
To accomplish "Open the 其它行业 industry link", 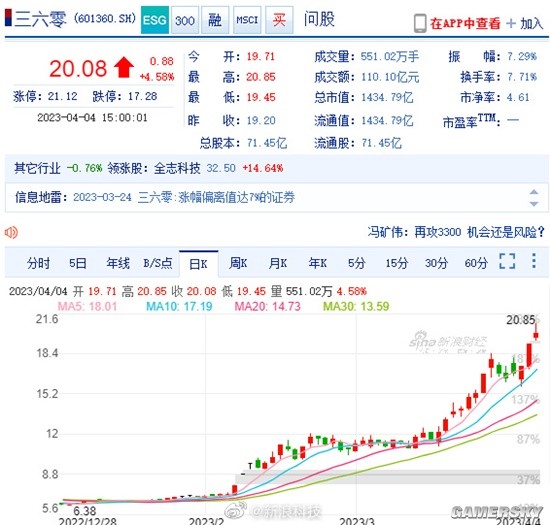I will pyautogui.click(x=38, y=168).
